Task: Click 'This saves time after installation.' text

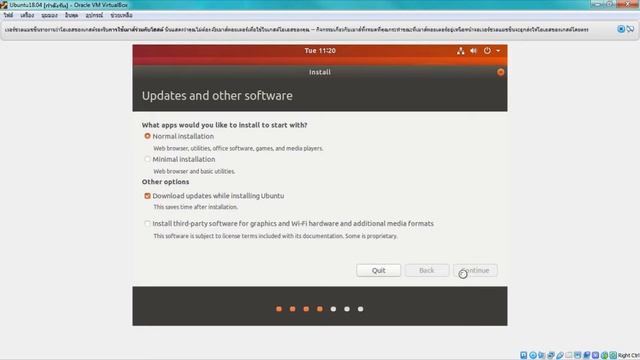Action: click(196, 207)
